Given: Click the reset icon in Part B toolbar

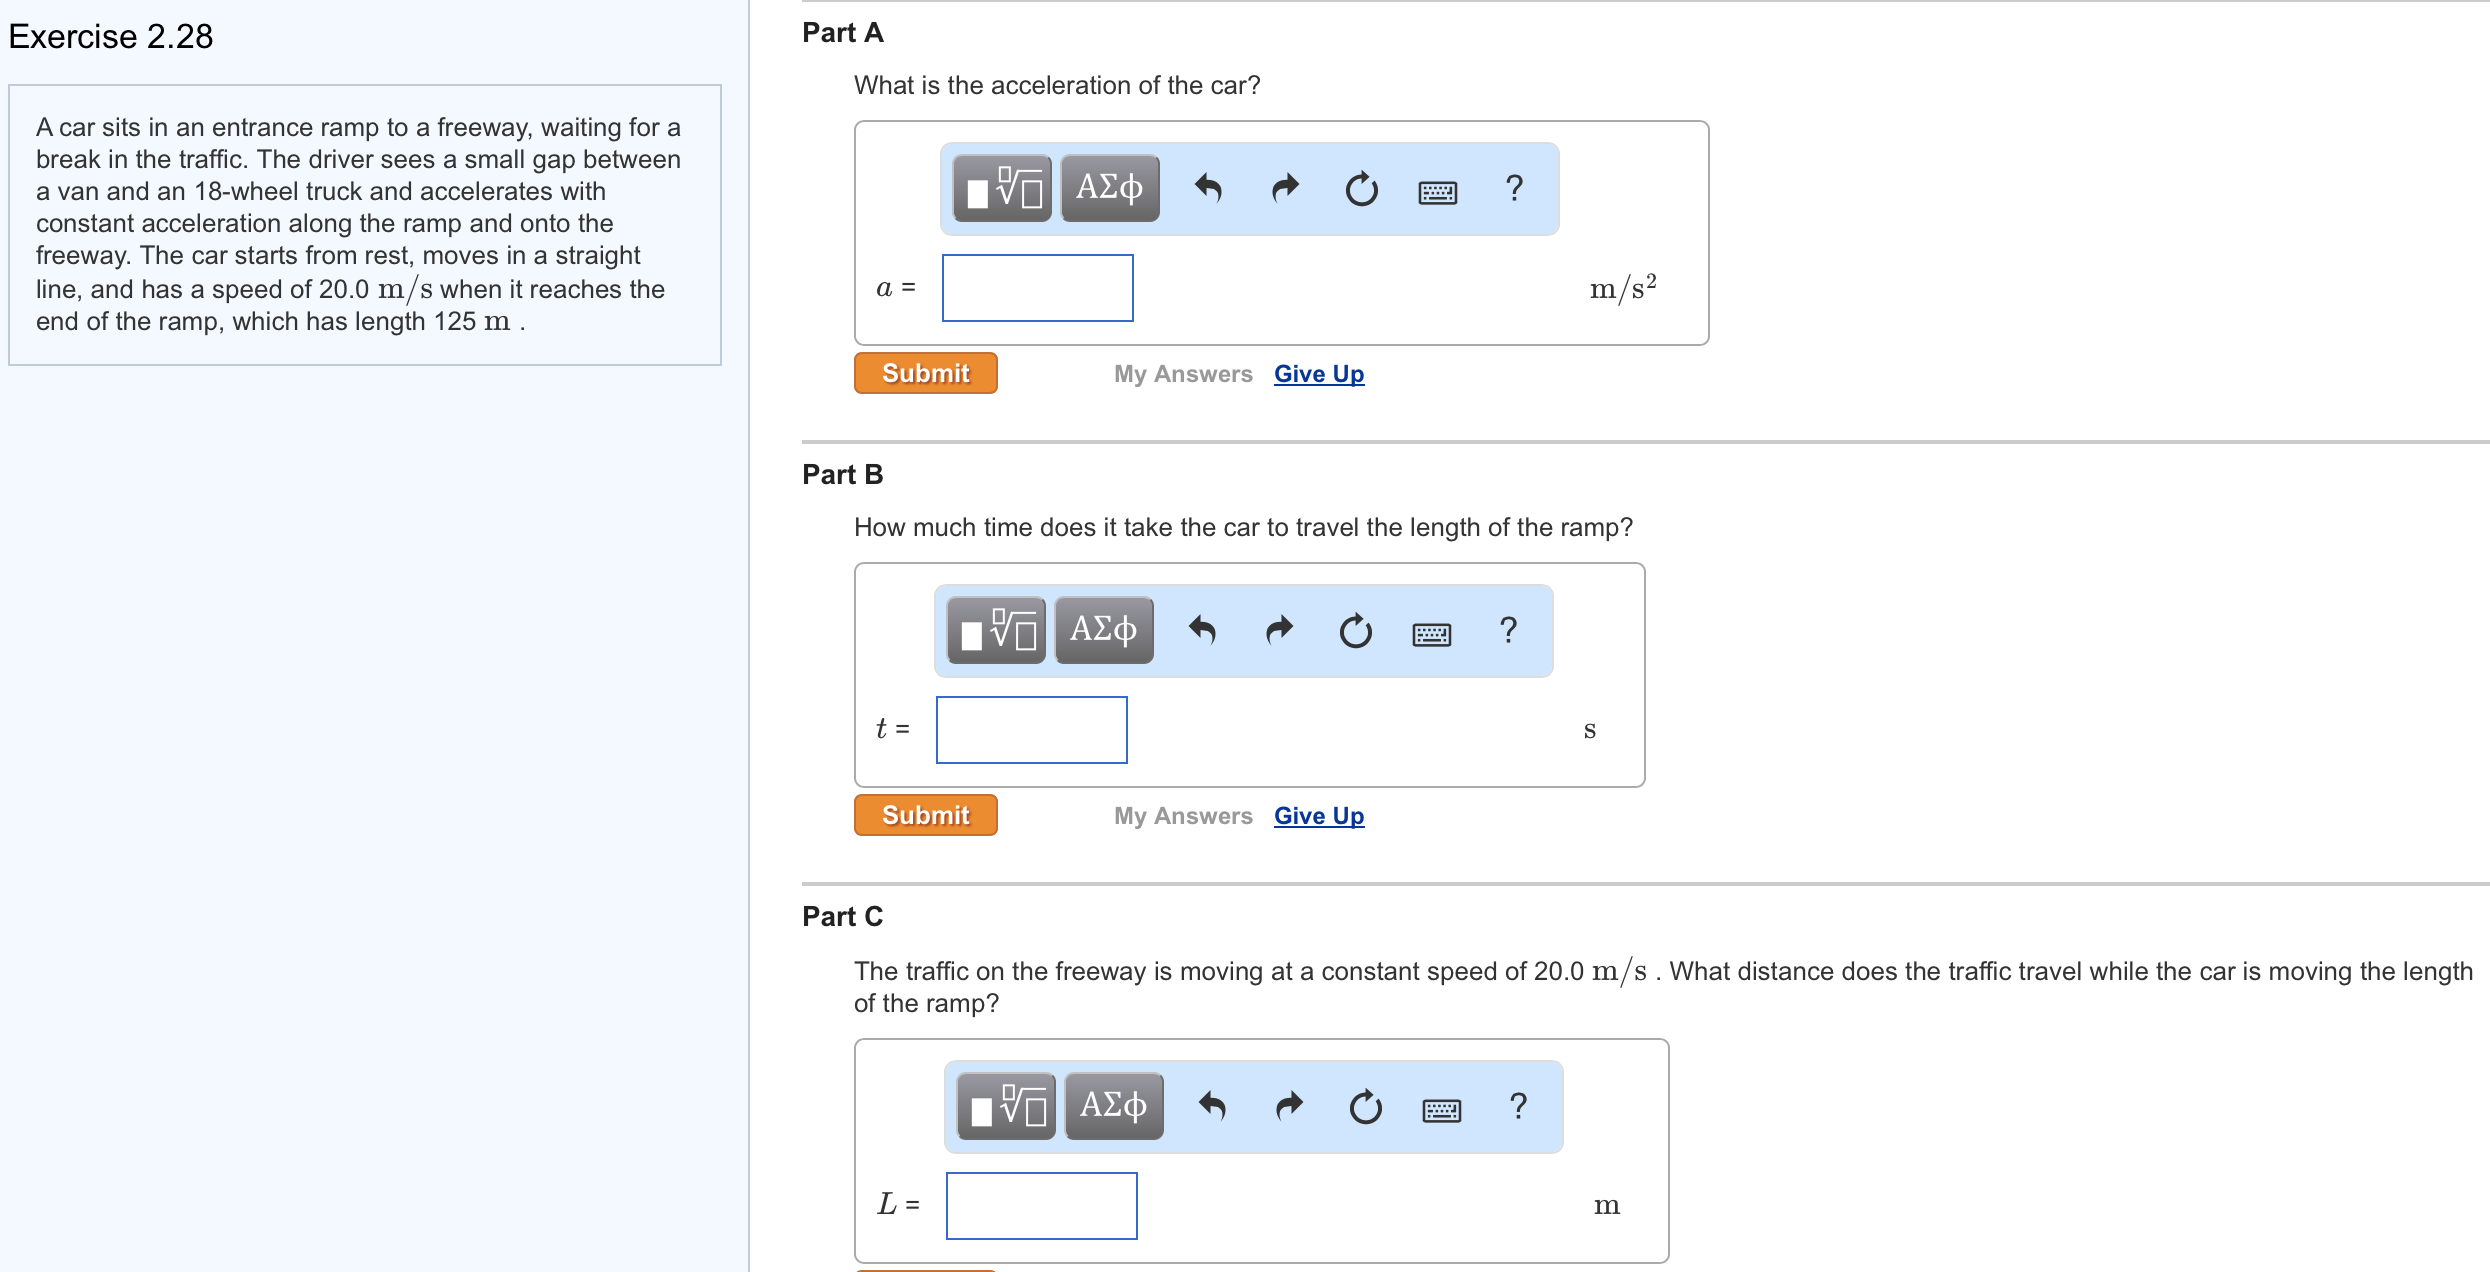Looking at the screenshot, I should 1355,630.
